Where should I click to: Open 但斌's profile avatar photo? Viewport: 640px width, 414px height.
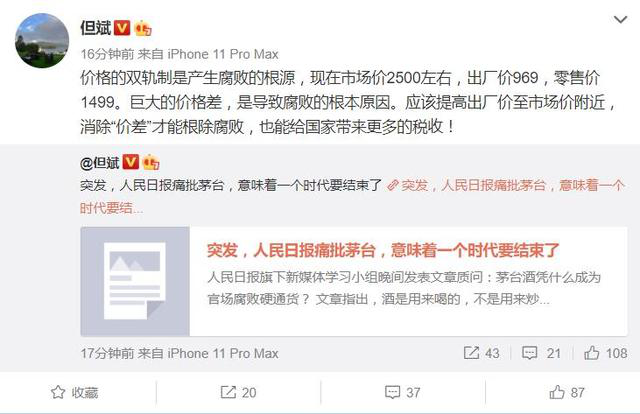[x=42, y=40]
